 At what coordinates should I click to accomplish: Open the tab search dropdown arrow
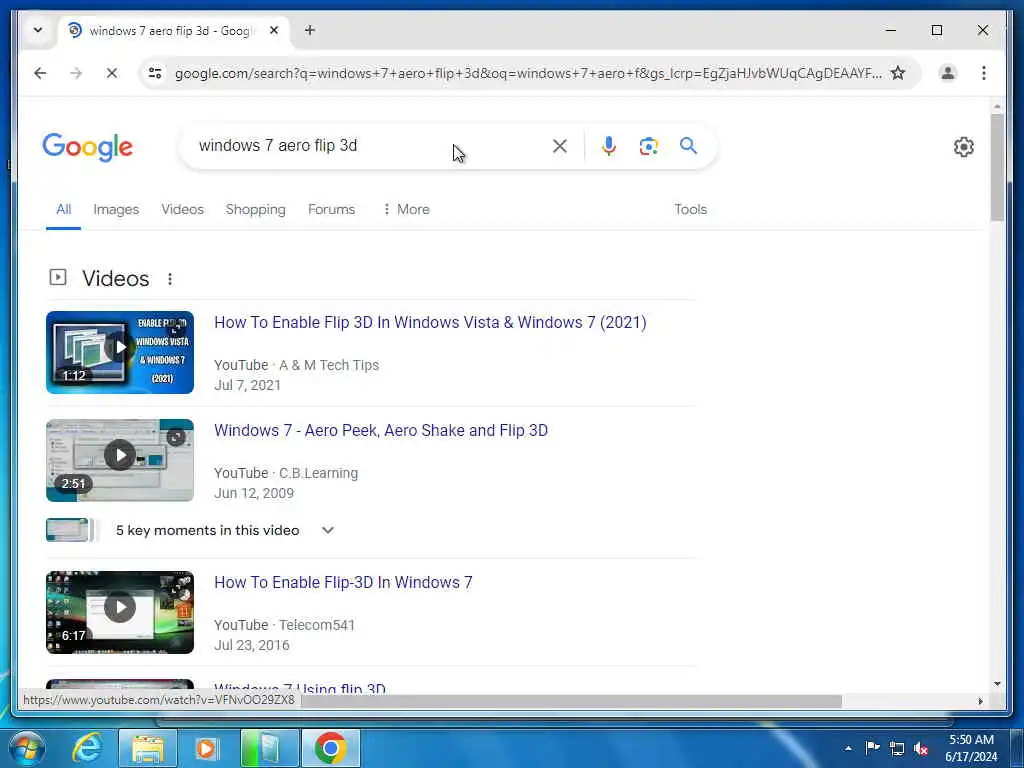38,30
